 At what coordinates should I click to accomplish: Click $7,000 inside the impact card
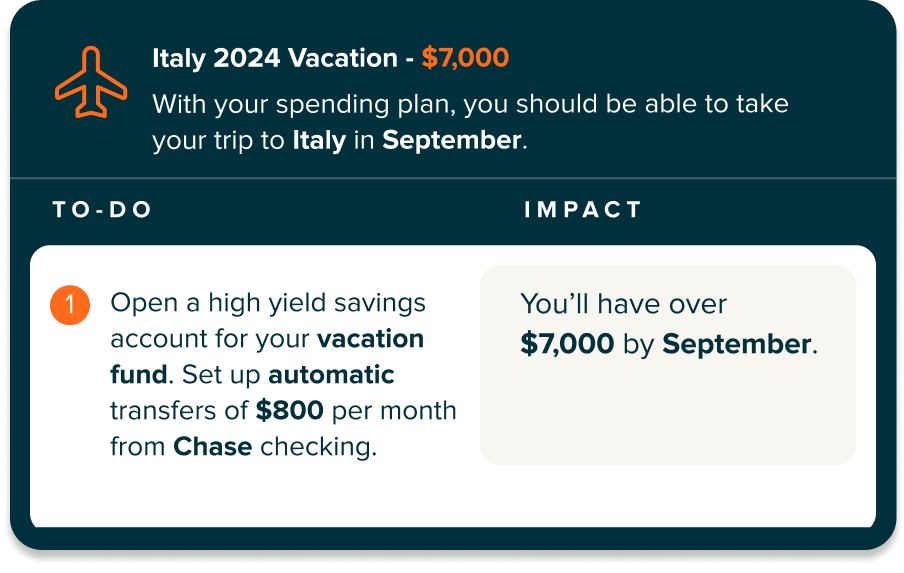[x=567, y=345]
